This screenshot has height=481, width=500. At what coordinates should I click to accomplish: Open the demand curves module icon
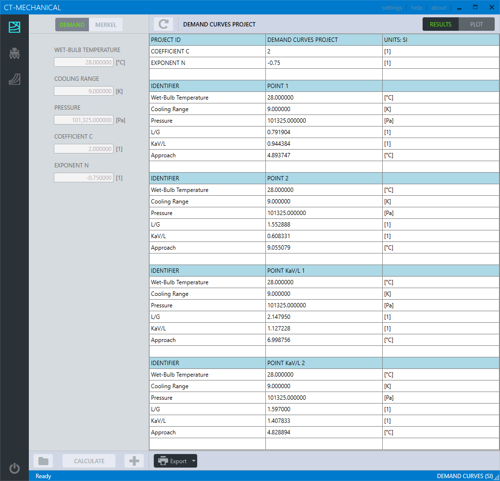[14, 27]
